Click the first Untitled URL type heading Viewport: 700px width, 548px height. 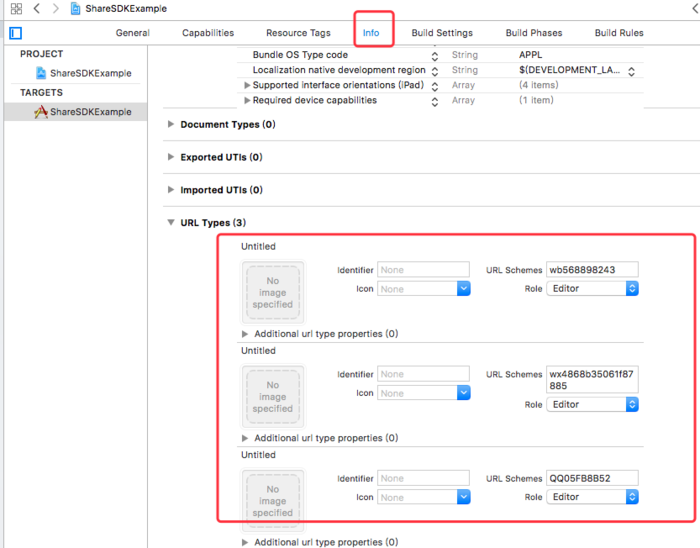click(258, 246)
